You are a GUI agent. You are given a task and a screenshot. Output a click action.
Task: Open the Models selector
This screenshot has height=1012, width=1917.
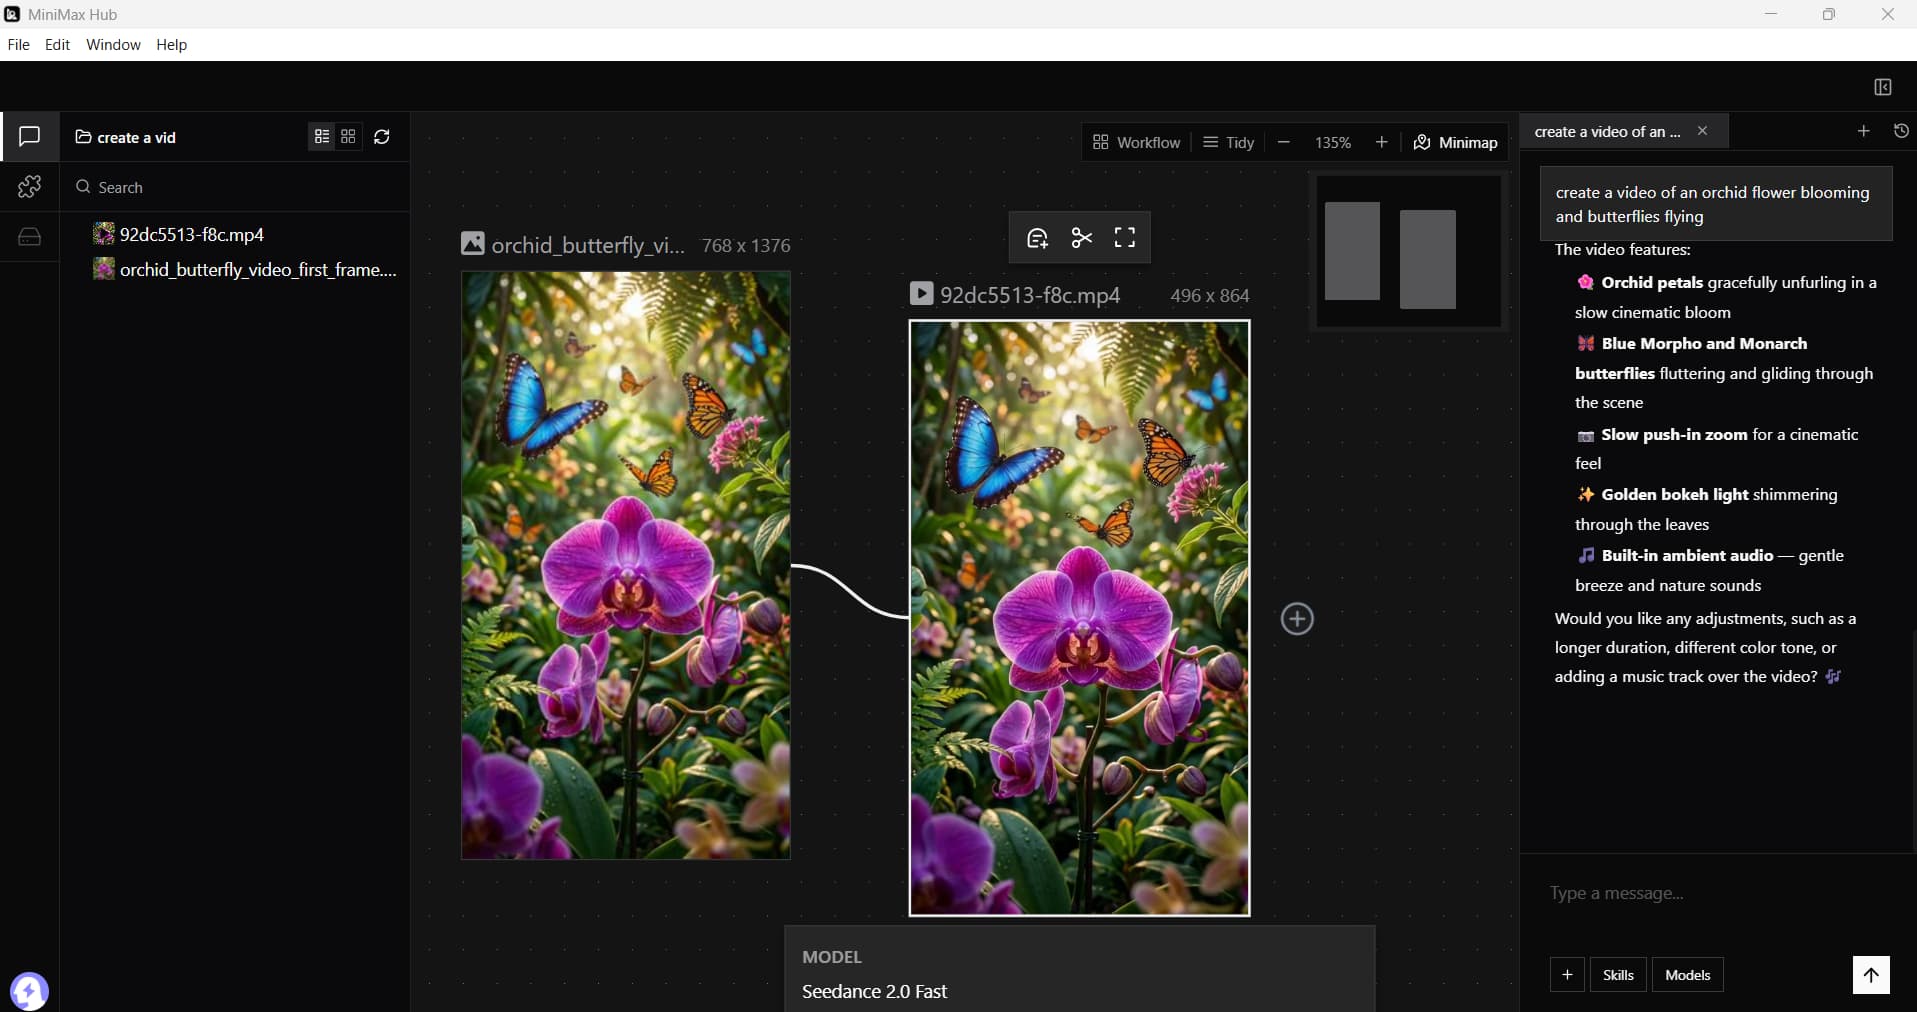(x=1687, y=975)
